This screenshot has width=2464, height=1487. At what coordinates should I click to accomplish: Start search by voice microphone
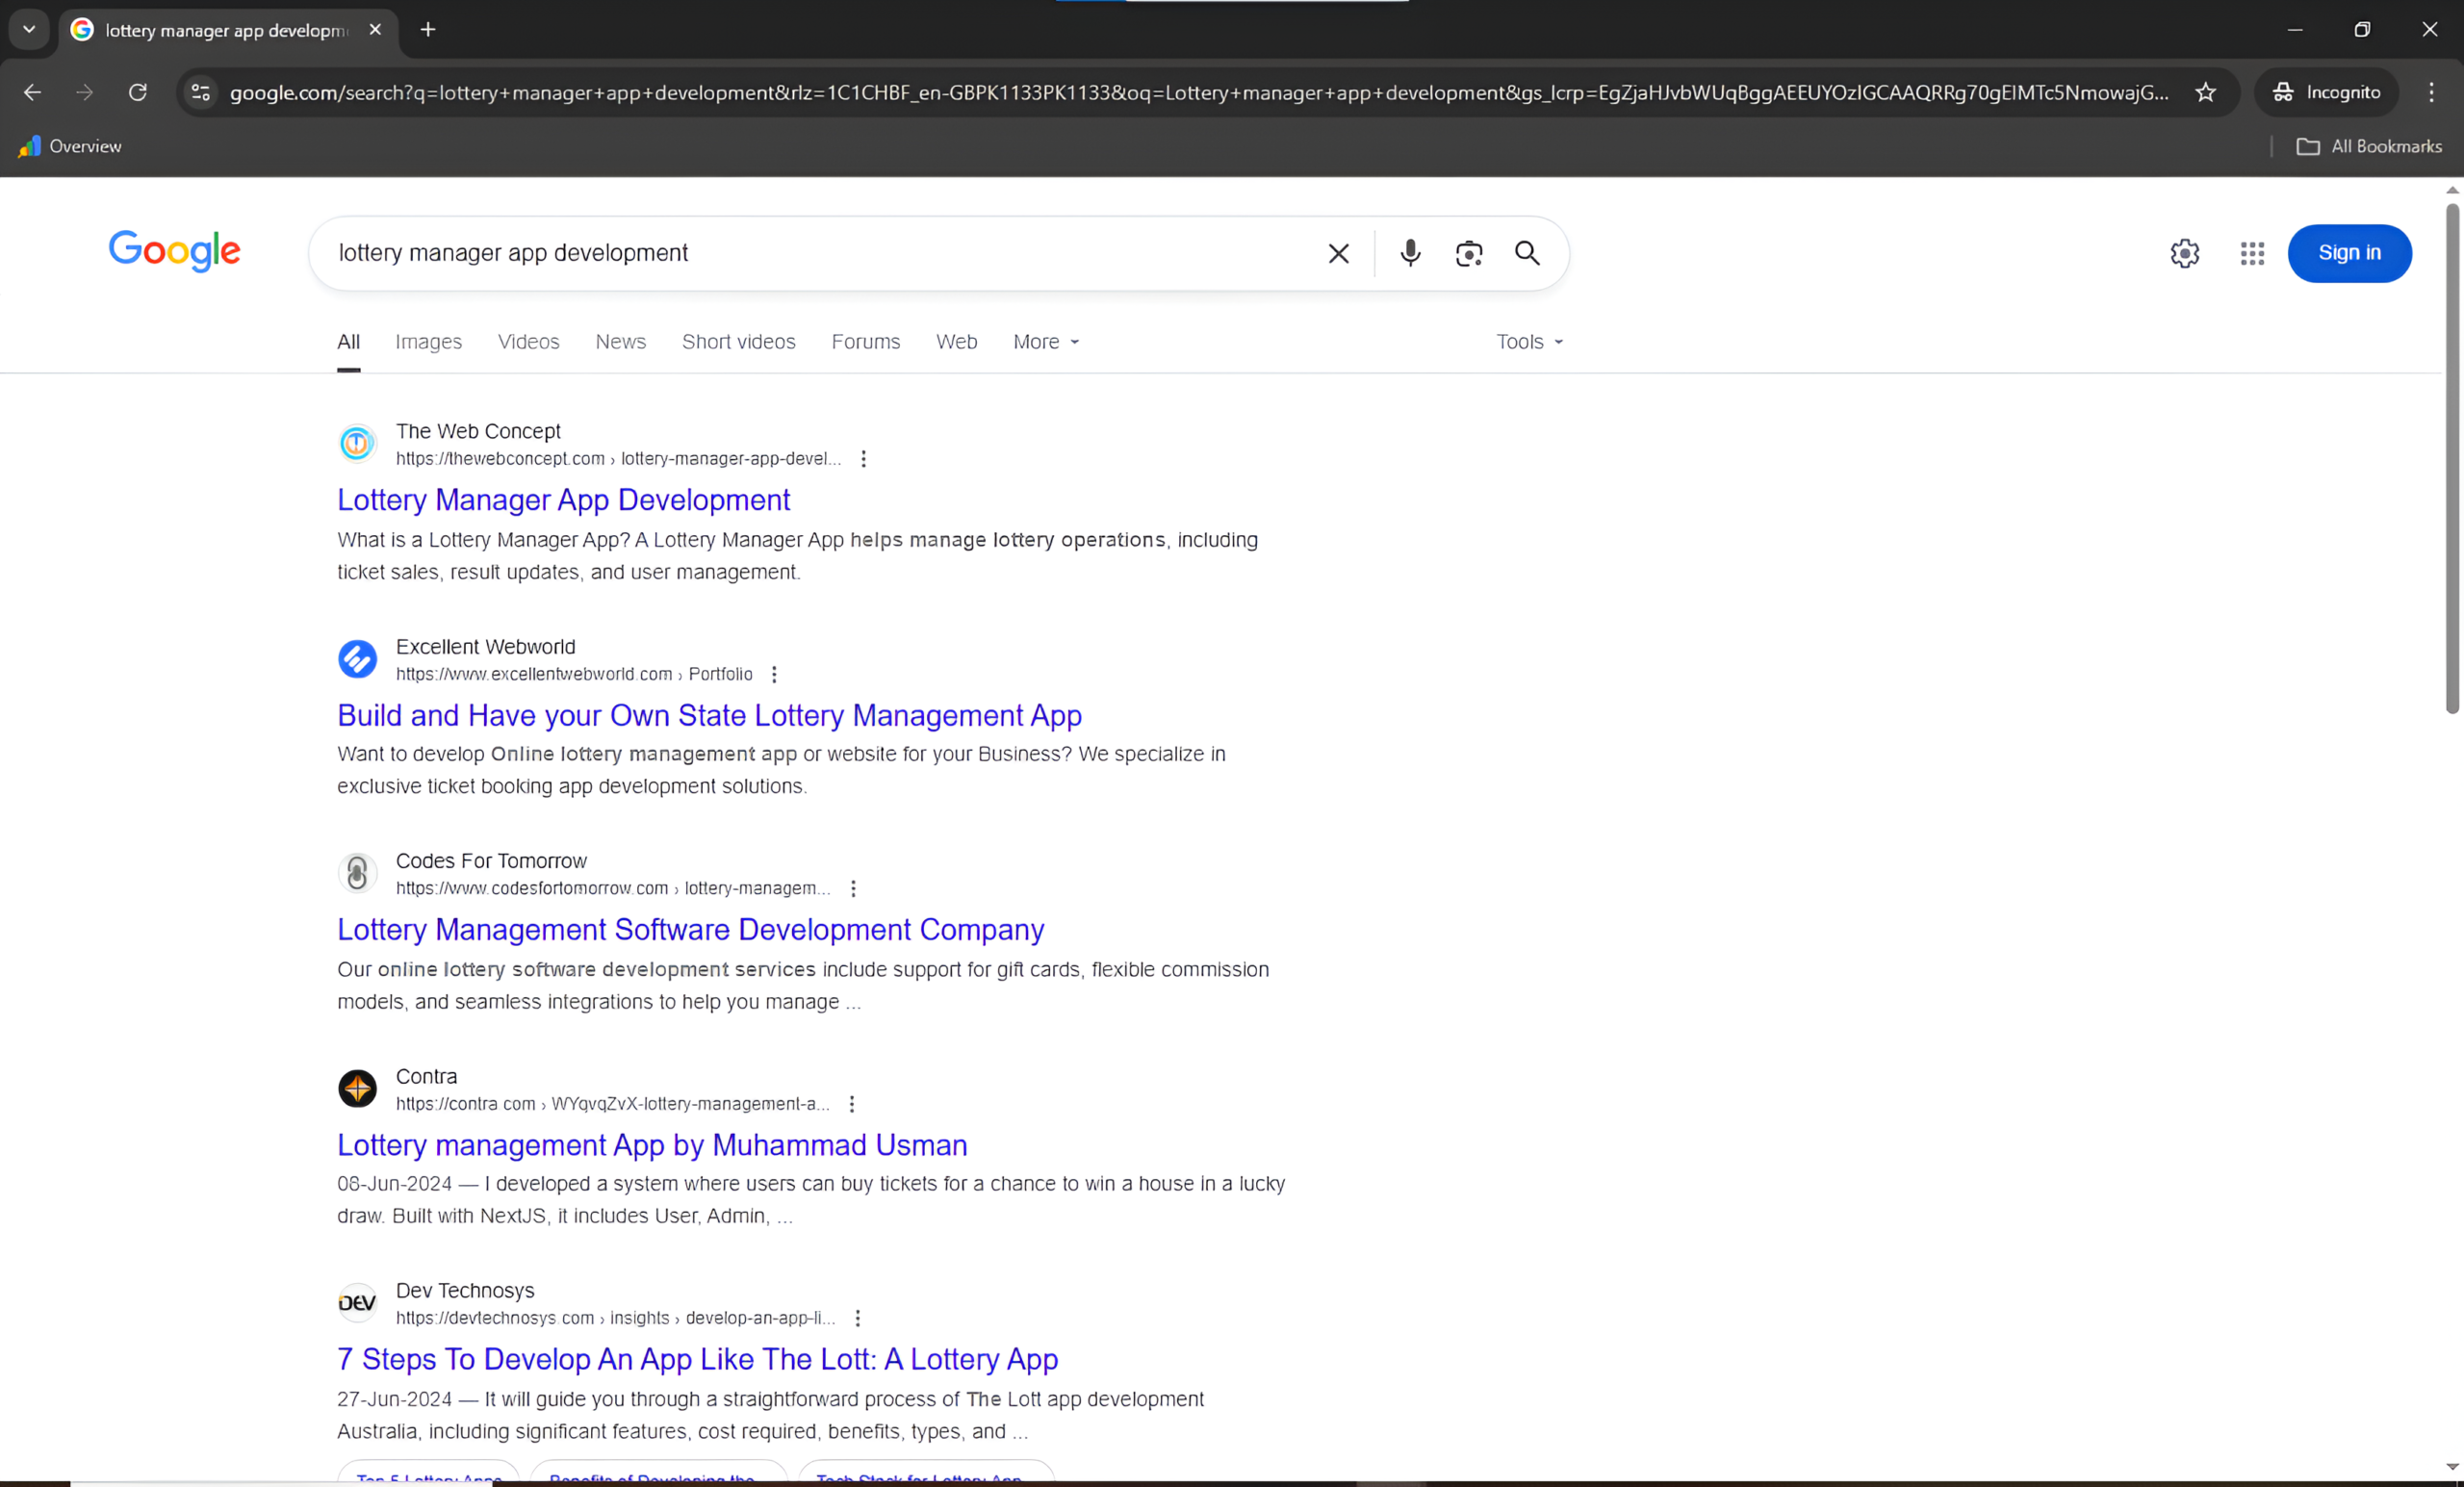[1410, 253]
